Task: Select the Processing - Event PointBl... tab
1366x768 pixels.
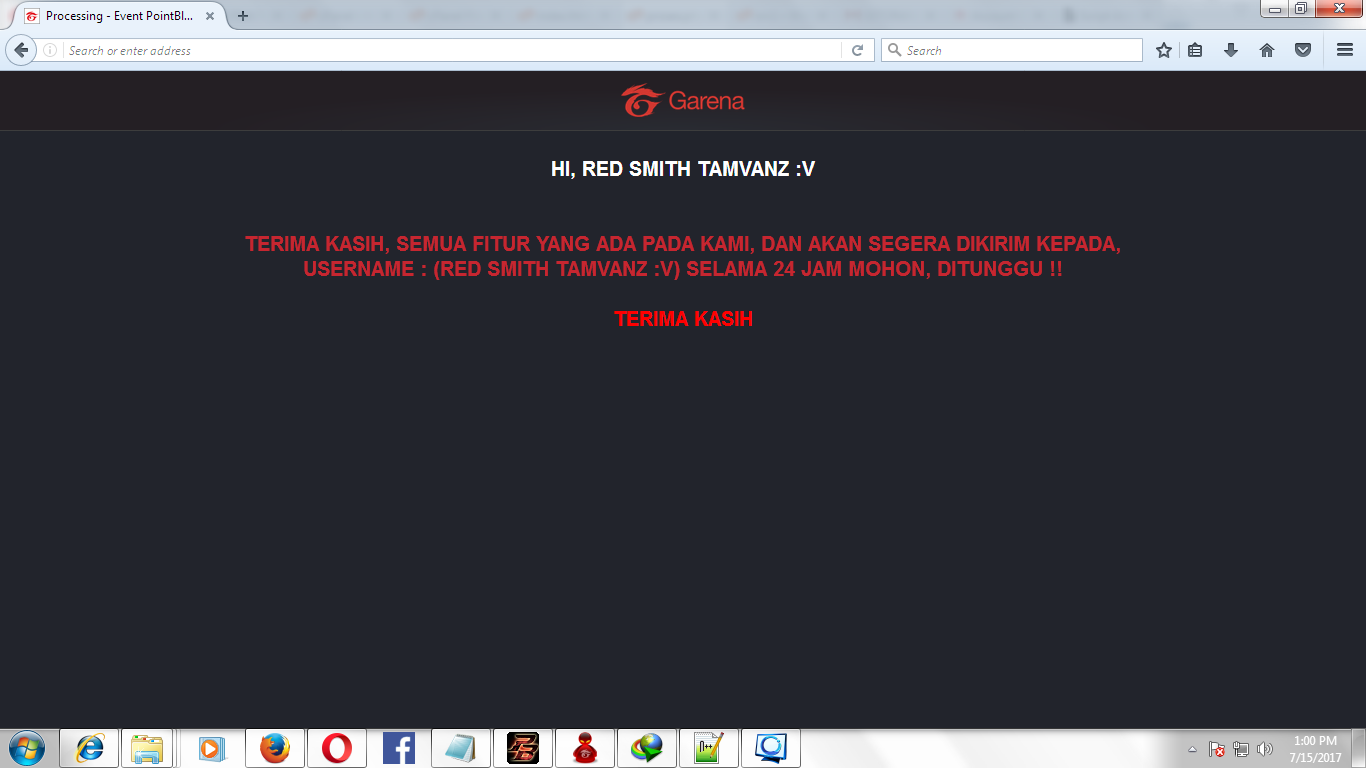Action: coord(119,16)
